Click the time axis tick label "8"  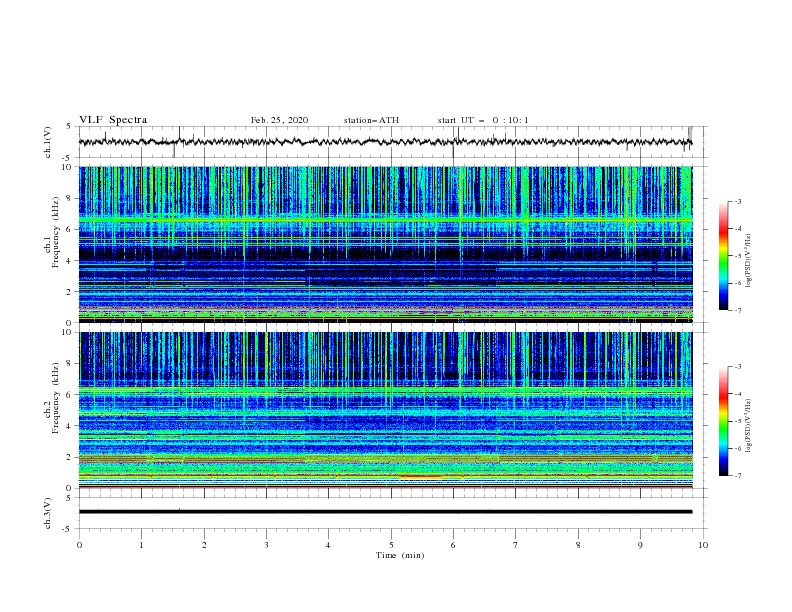point(578,545)
